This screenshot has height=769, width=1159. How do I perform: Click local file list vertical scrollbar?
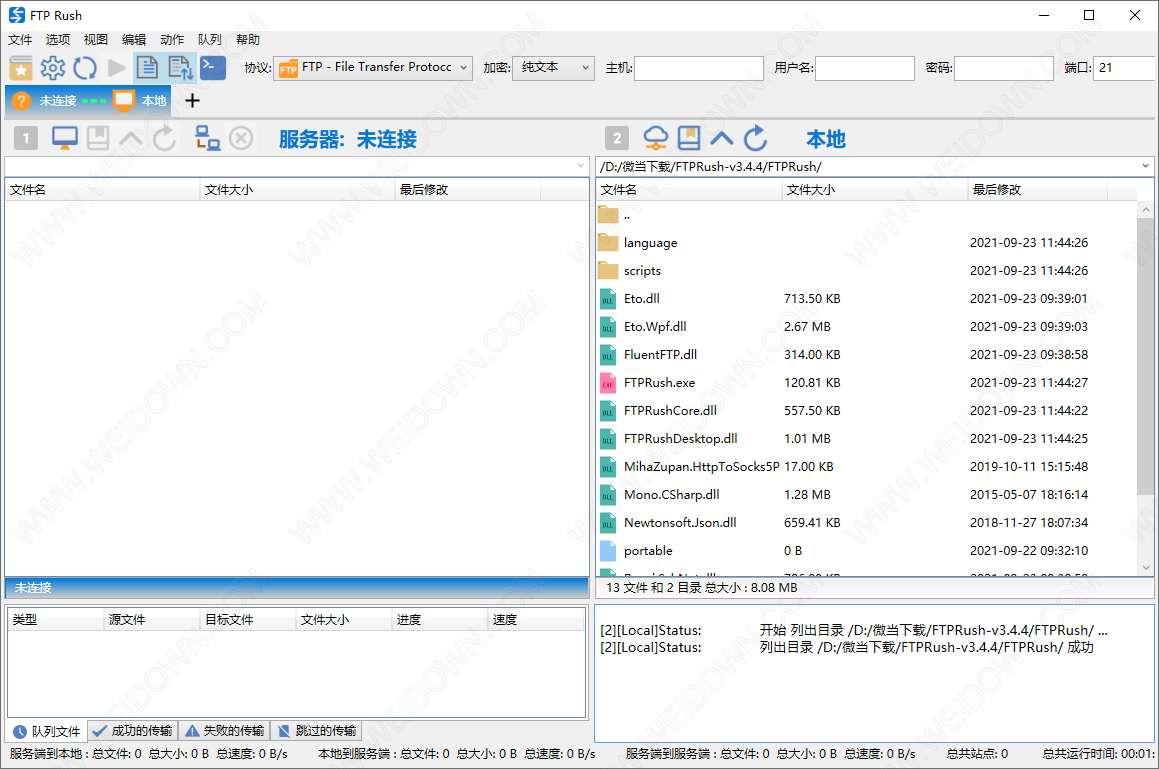tap(1145, 356)
